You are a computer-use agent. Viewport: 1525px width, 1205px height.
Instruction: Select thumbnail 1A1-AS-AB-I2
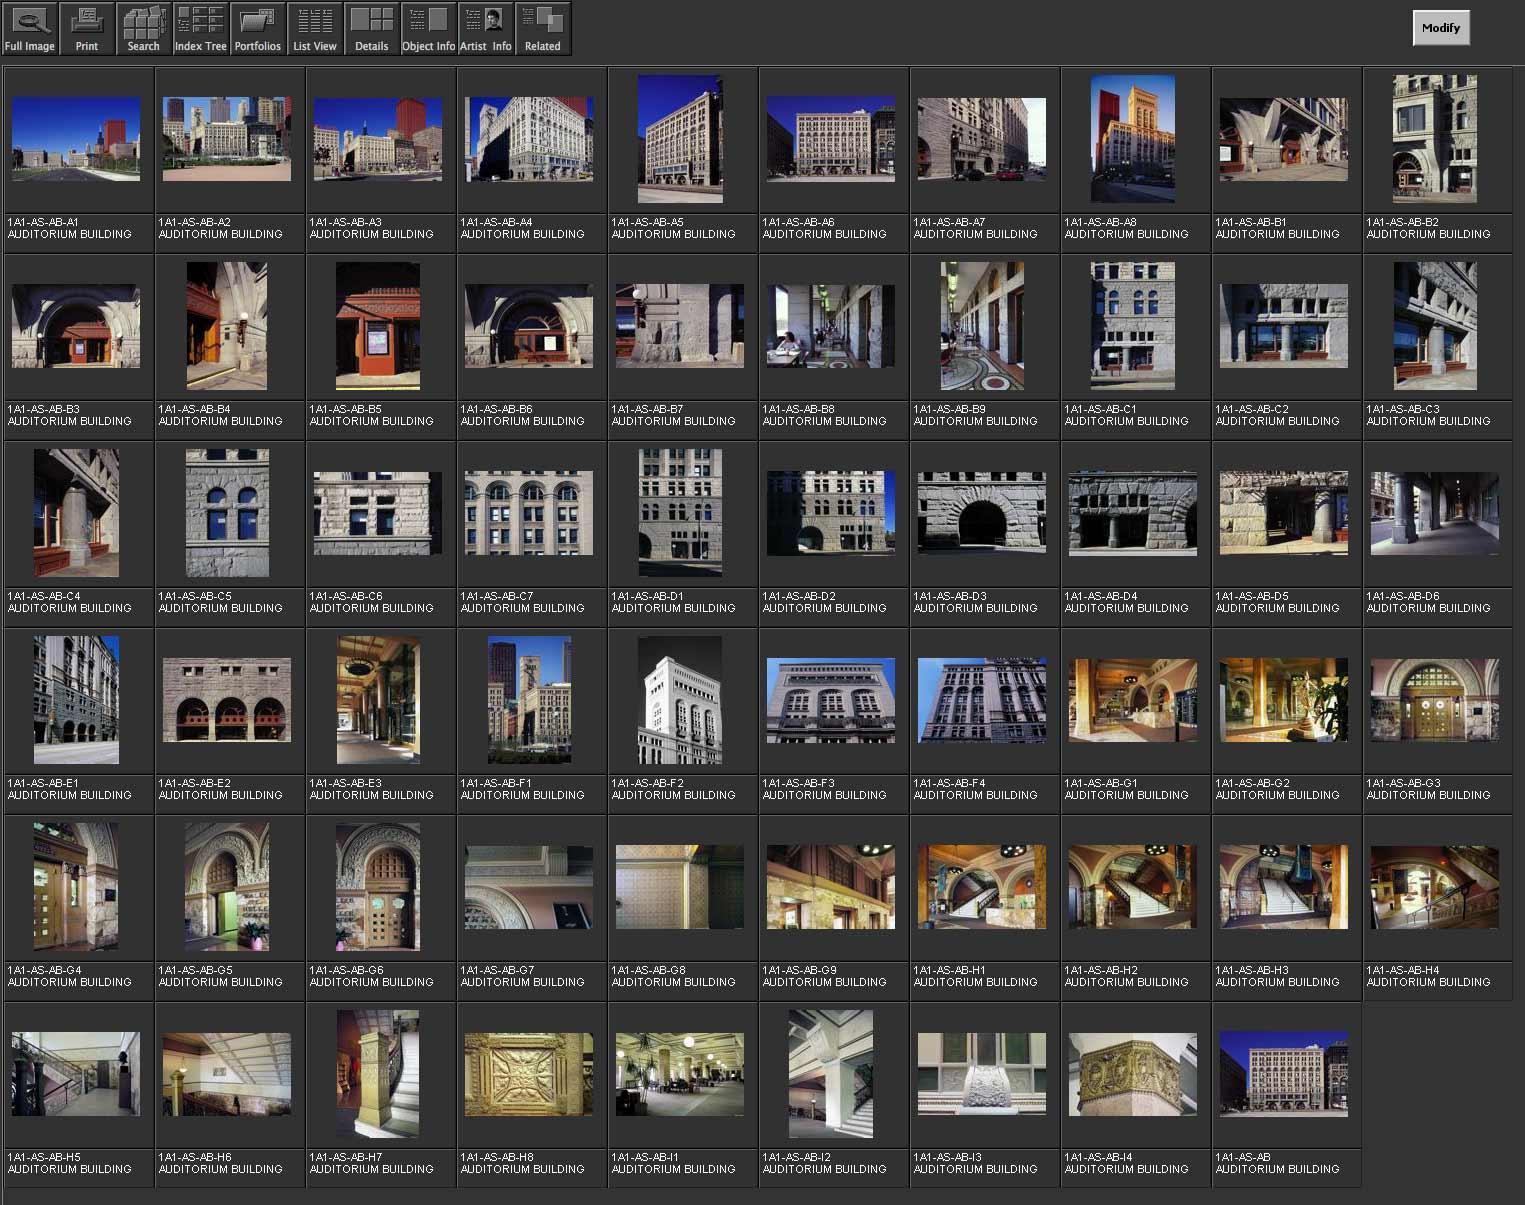[831, 1074]
